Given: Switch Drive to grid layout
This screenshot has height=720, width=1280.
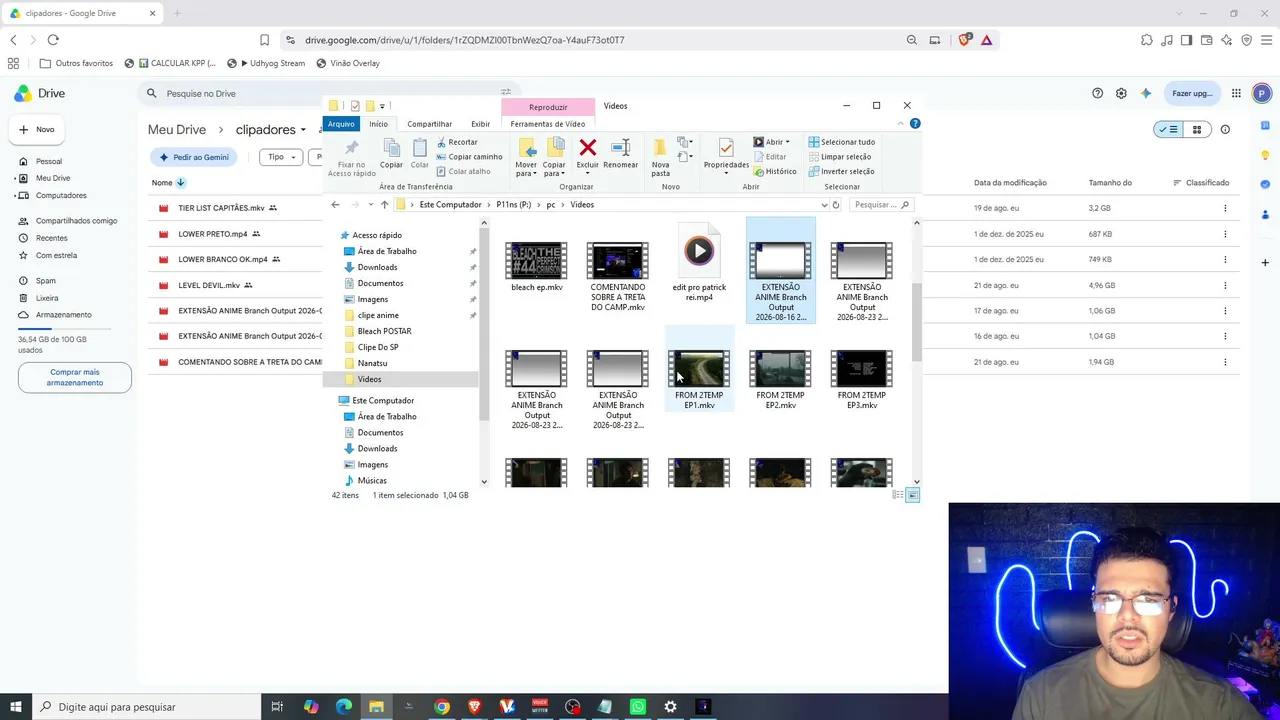Looking at the screenshot, I should [1196, 129].
